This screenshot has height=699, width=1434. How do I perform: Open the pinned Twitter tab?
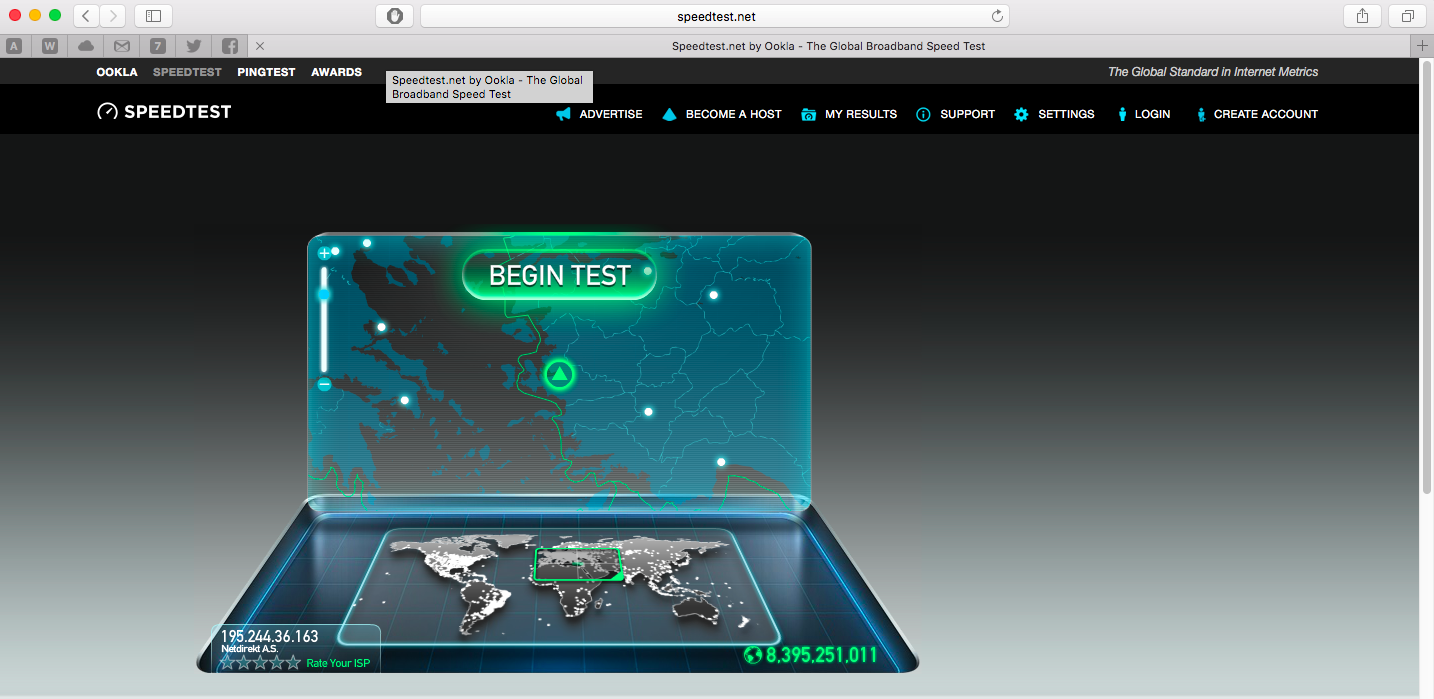coord(194,46)
